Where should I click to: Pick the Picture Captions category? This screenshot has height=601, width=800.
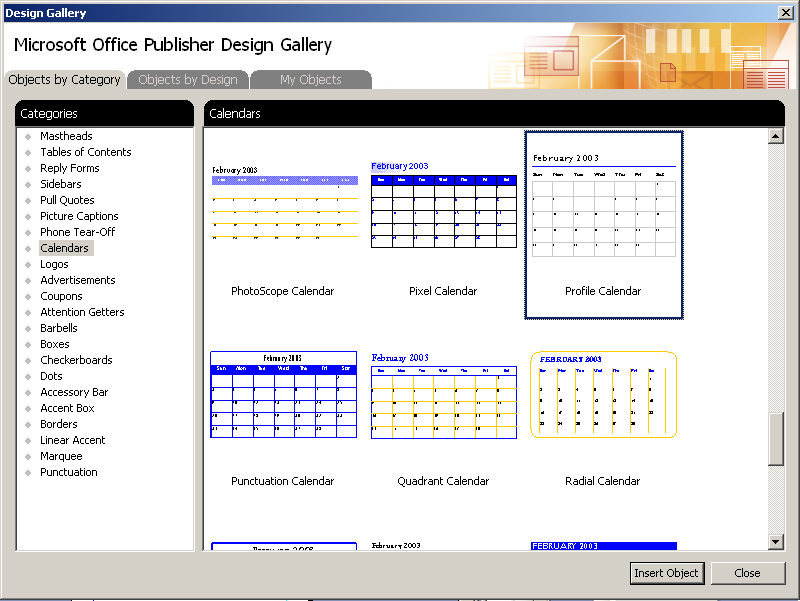click(79, 216)
